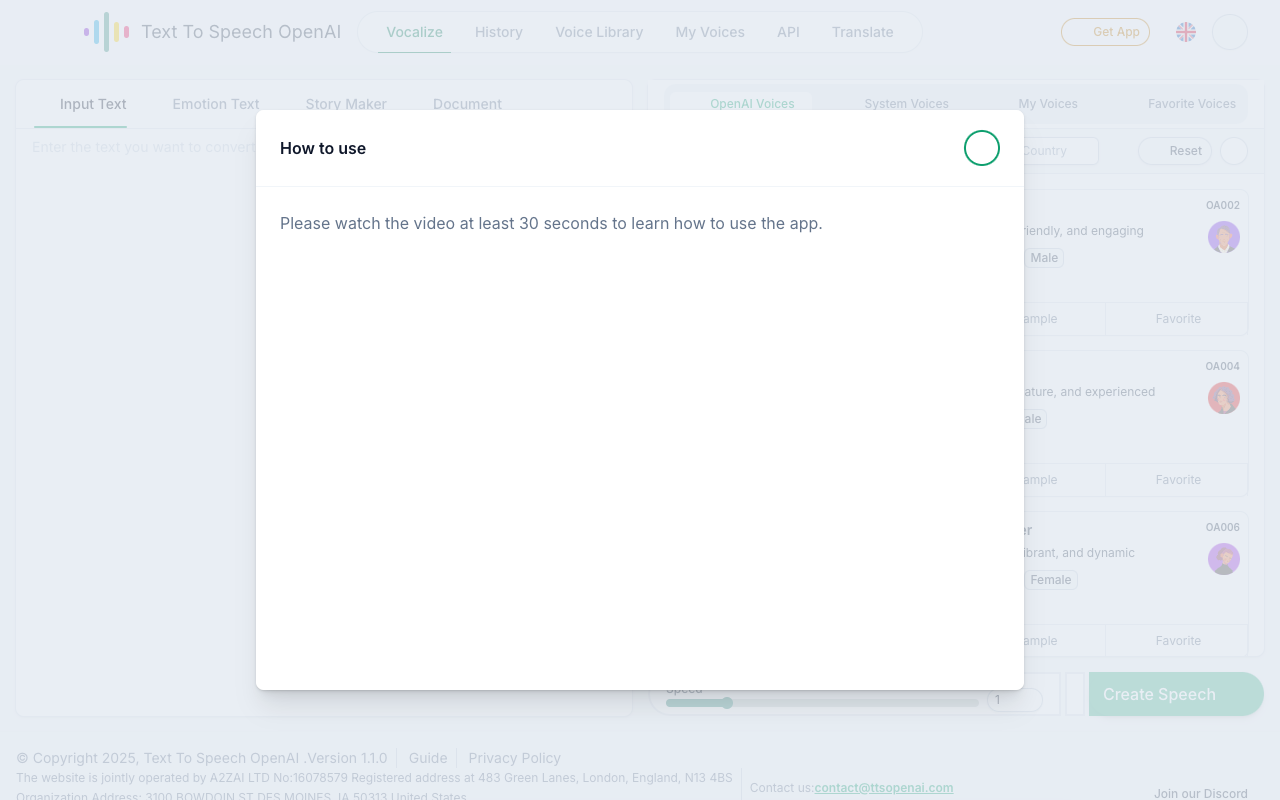Switch to Document tab

pyautogui.click(x=467, y=104)
